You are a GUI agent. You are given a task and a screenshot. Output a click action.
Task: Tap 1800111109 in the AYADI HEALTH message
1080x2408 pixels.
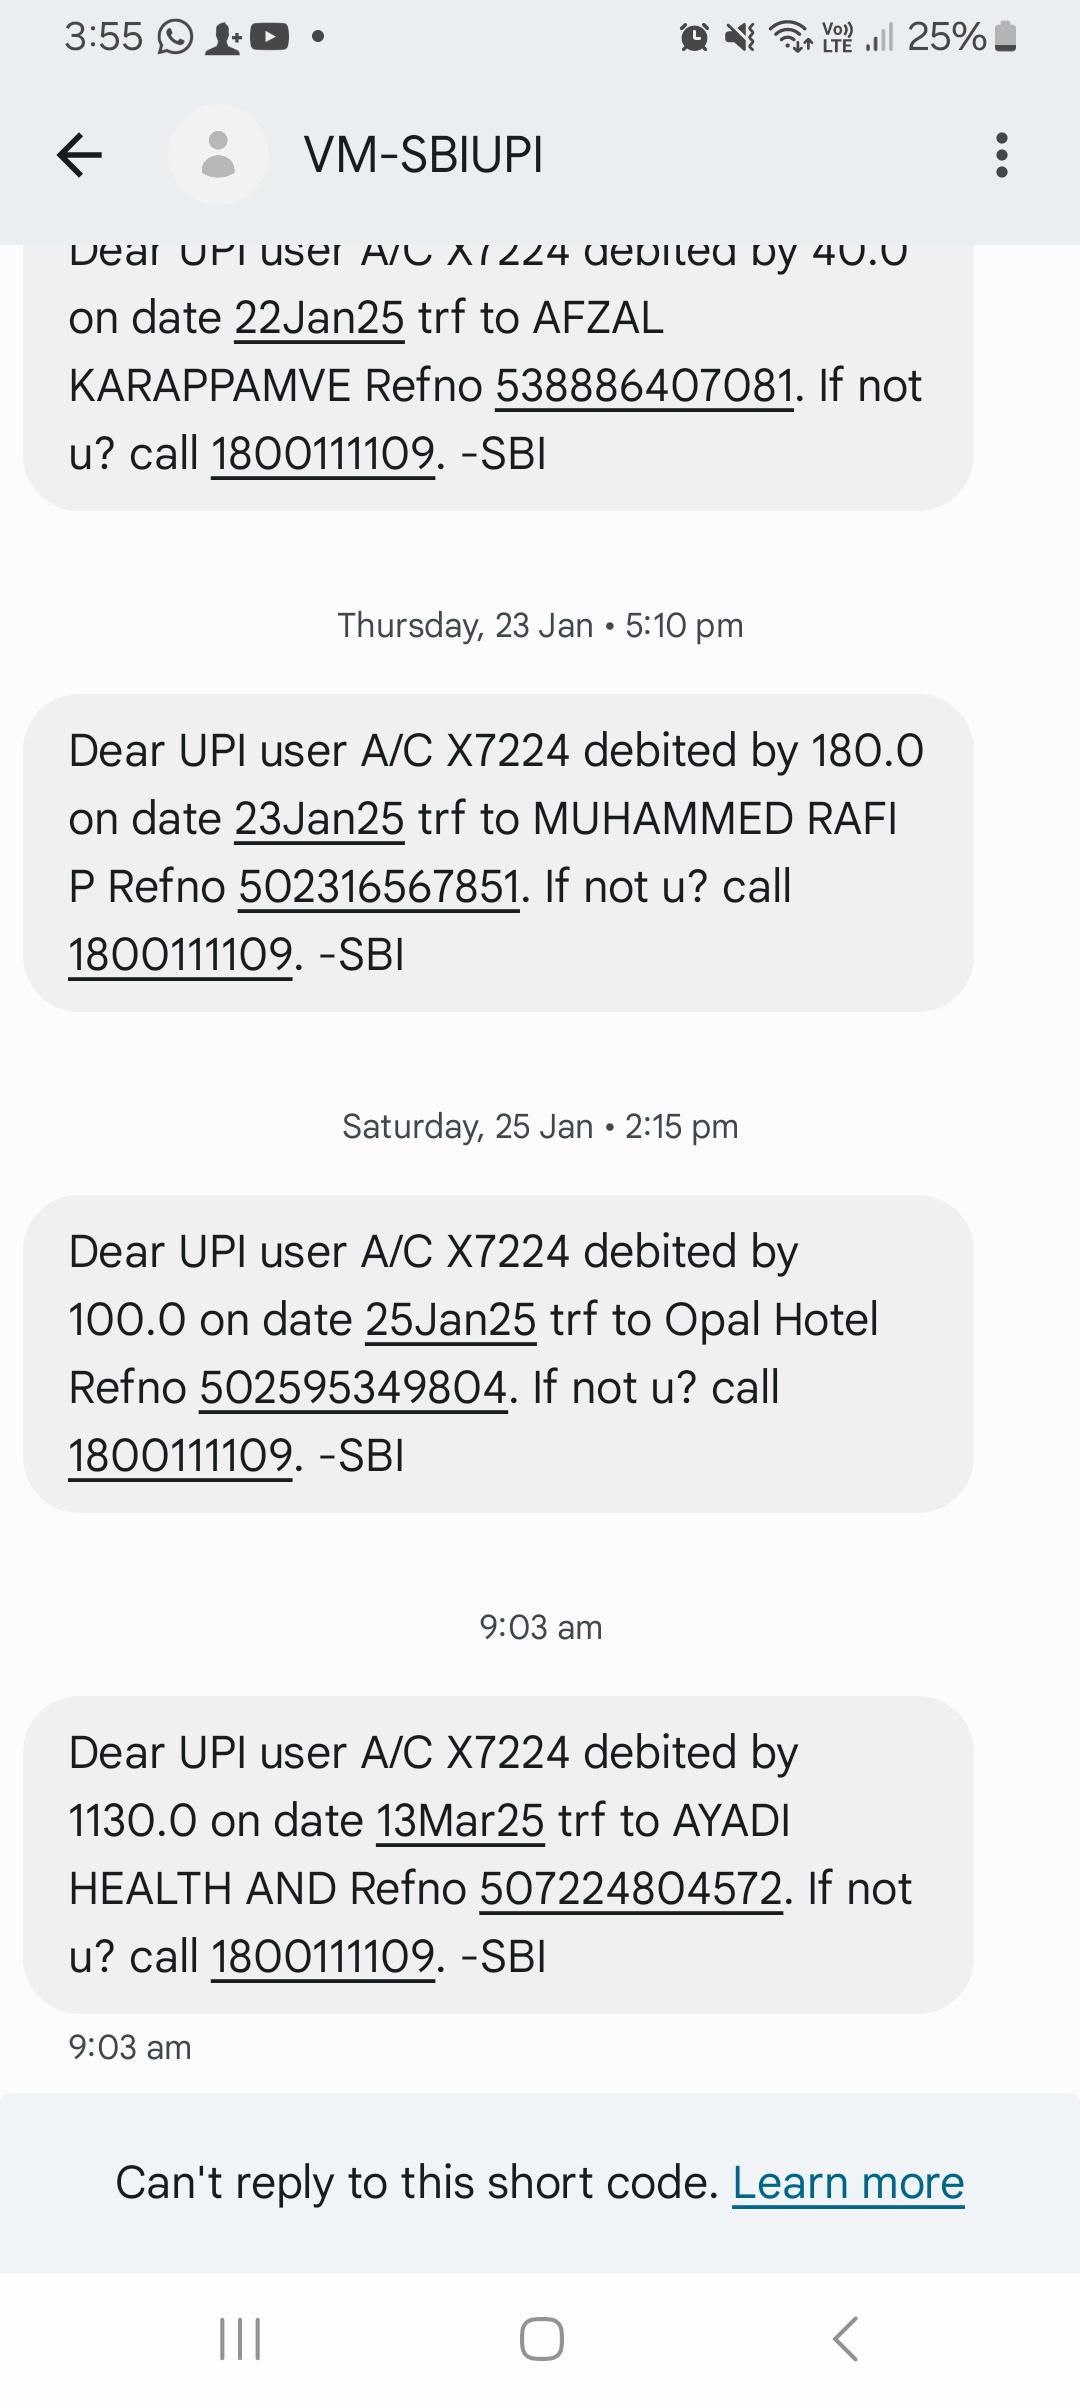323,1957
